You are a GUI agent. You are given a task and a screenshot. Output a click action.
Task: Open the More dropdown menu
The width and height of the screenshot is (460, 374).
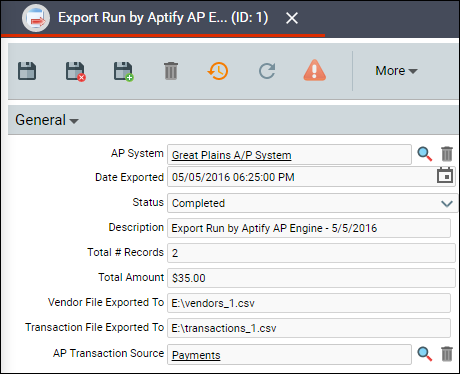click(396, 71)
